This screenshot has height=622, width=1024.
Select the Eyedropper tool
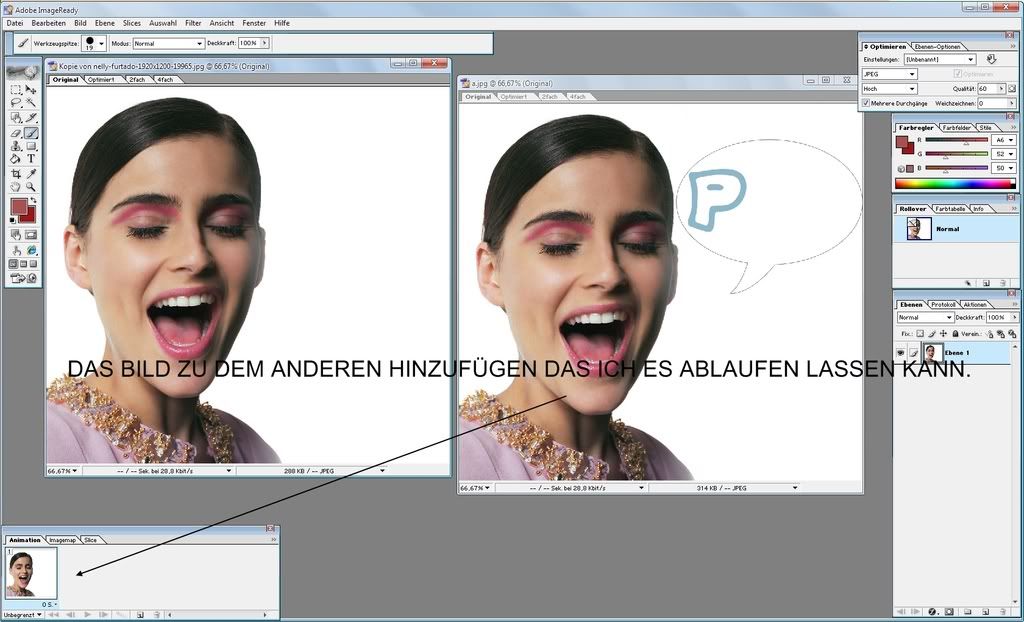pyautogui.click(x=31, y=173)
